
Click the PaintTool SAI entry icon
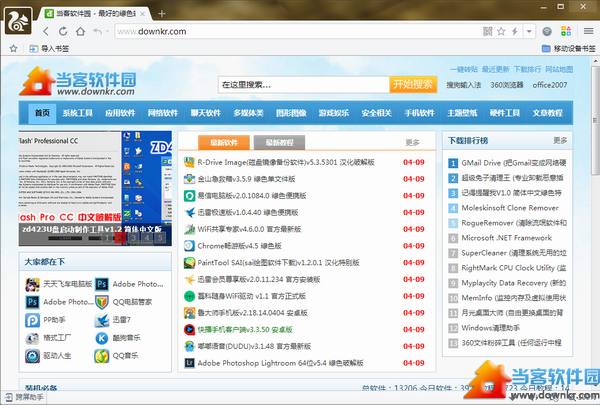(189, 263)
